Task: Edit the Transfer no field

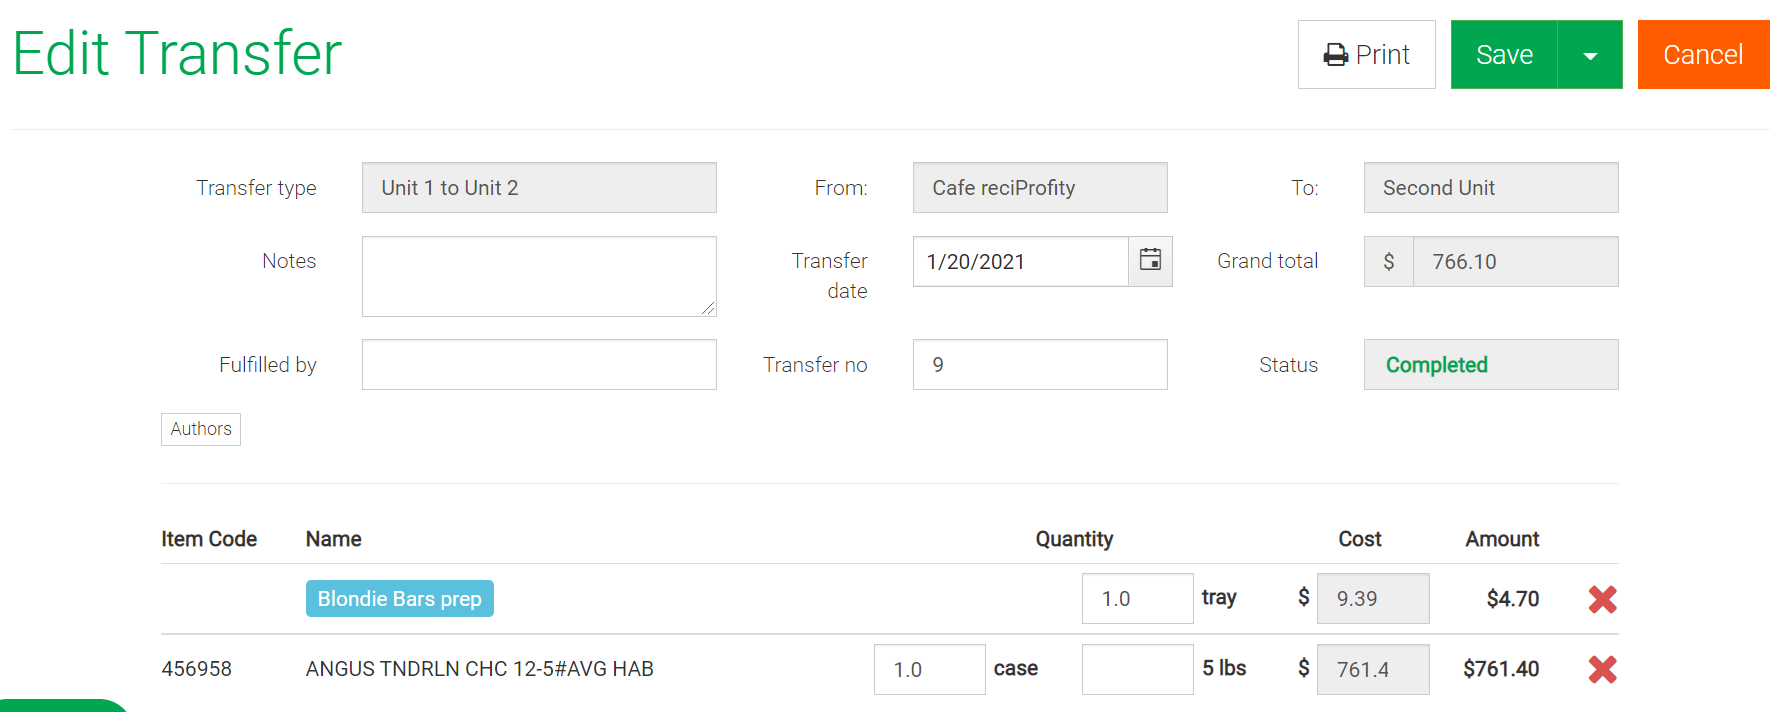Action: click(x=1040, y=364)
